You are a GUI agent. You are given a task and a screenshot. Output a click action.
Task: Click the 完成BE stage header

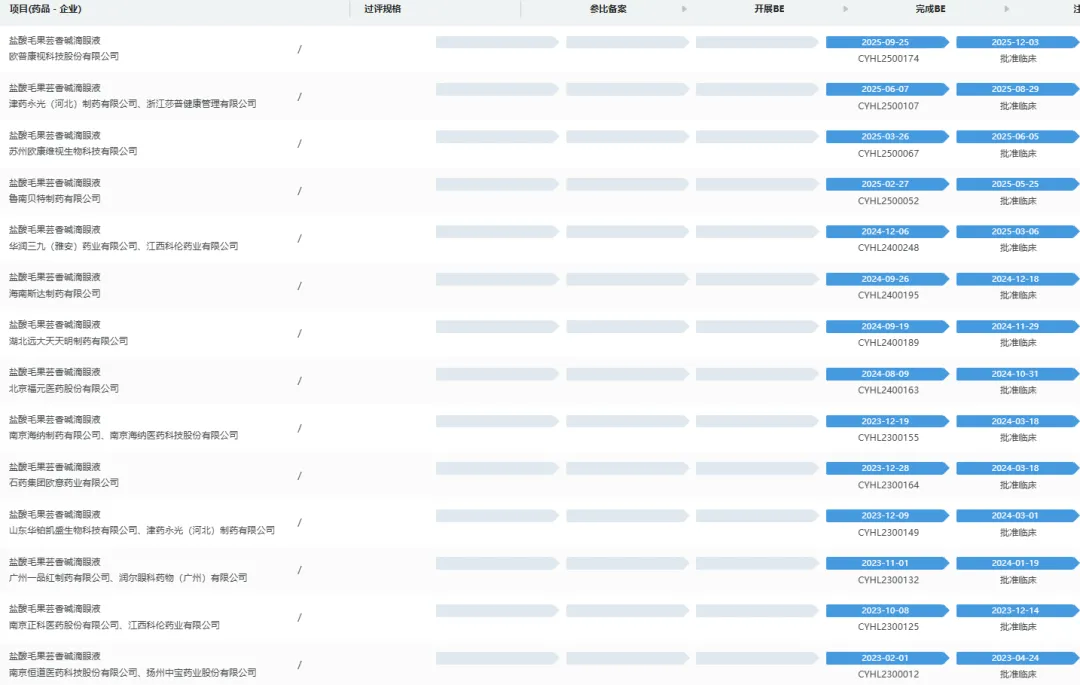(x=930, y=9)
